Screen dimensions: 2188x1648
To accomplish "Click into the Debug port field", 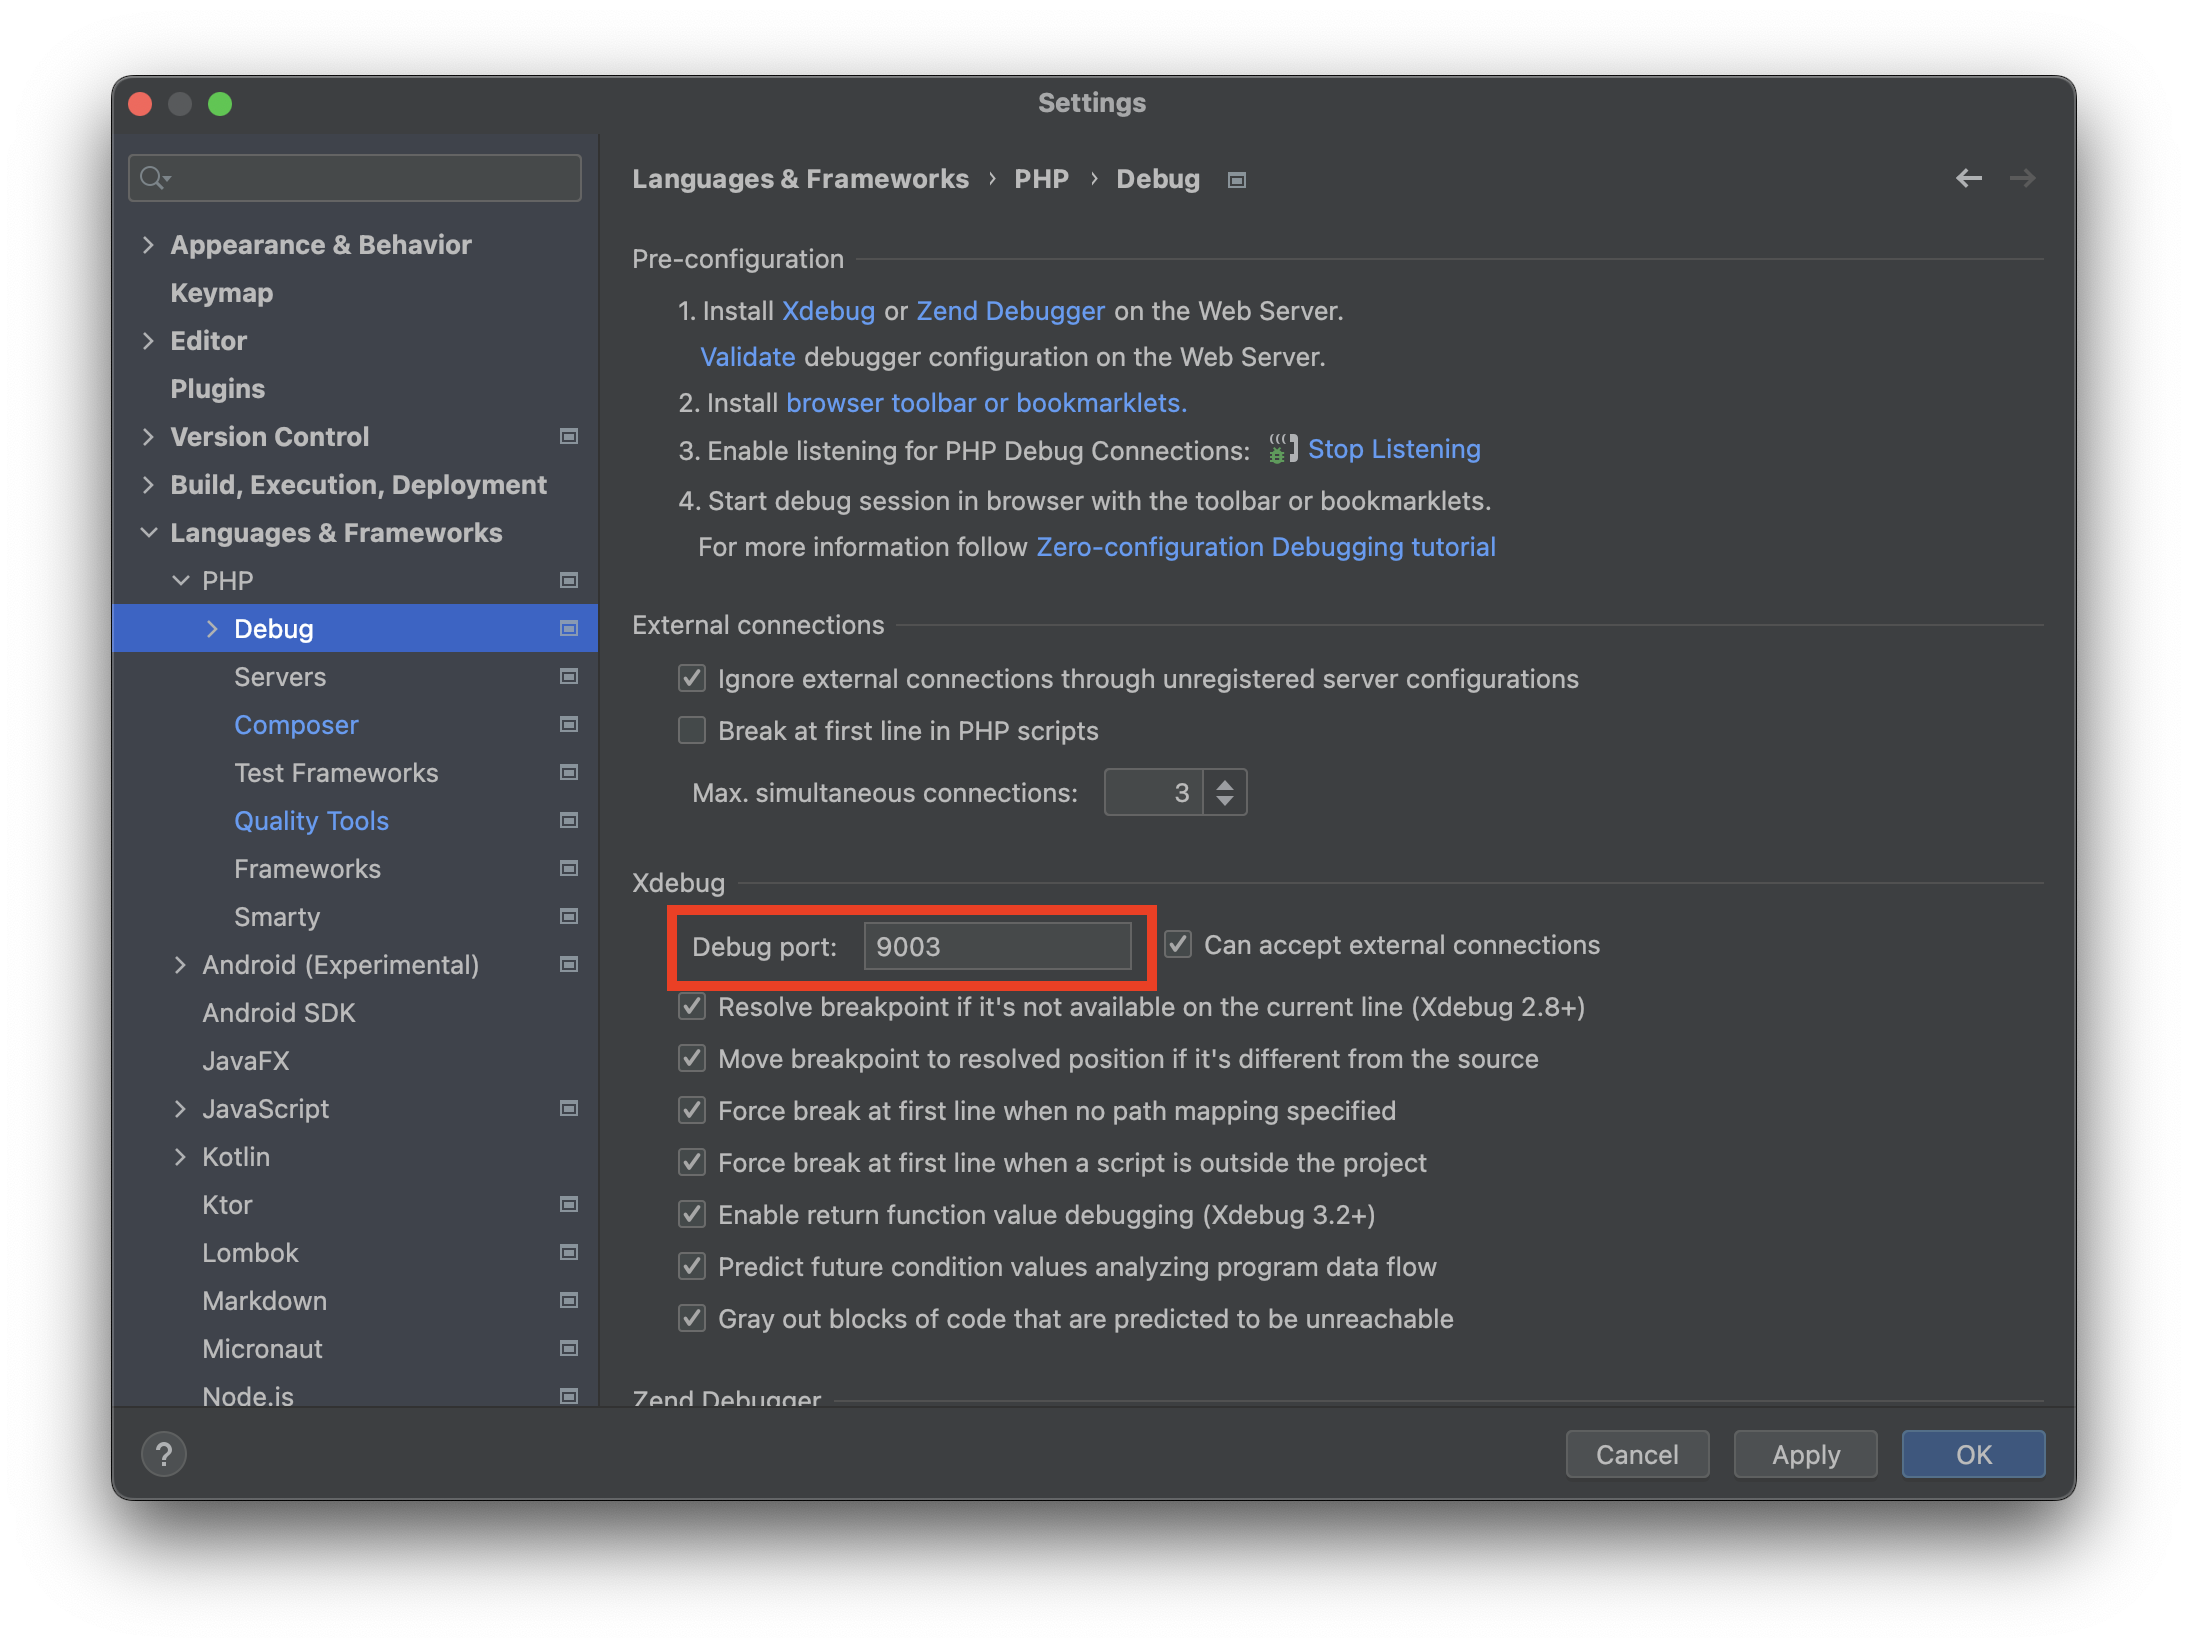I will (996, 946).
